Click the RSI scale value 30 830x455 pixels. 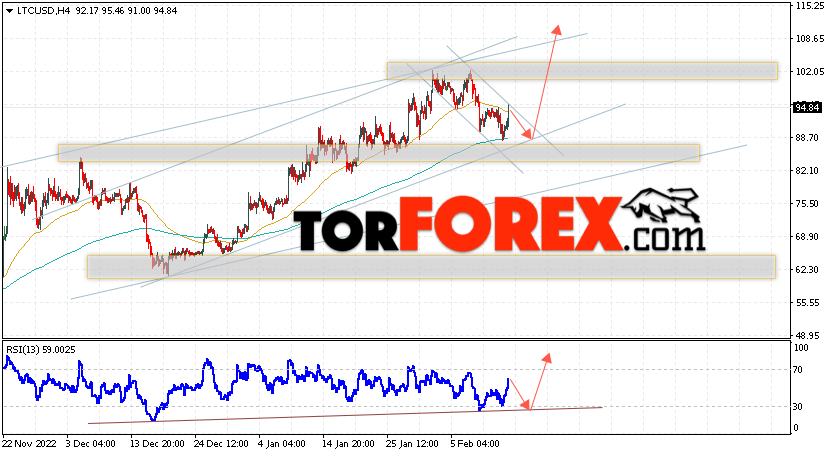click(x=799, y=407)
